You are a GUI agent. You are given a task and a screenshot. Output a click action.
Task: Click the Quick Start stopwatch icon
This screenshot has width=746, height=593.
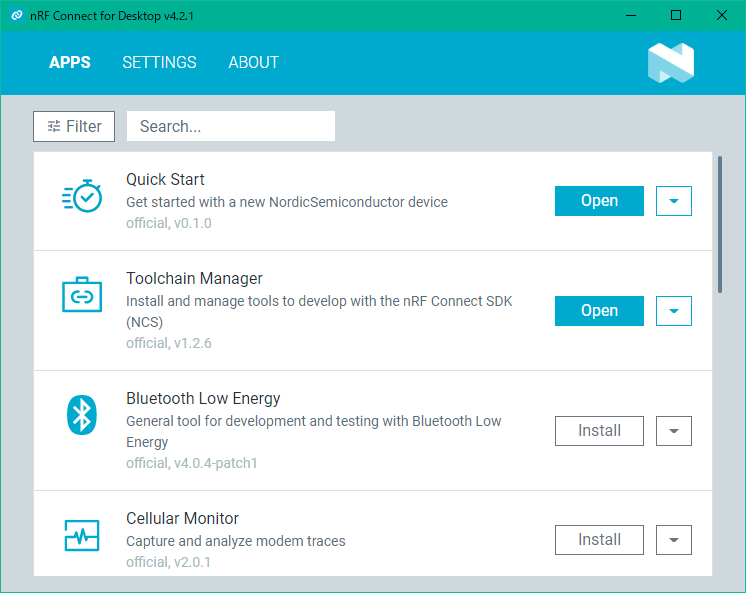coord(82,196)
